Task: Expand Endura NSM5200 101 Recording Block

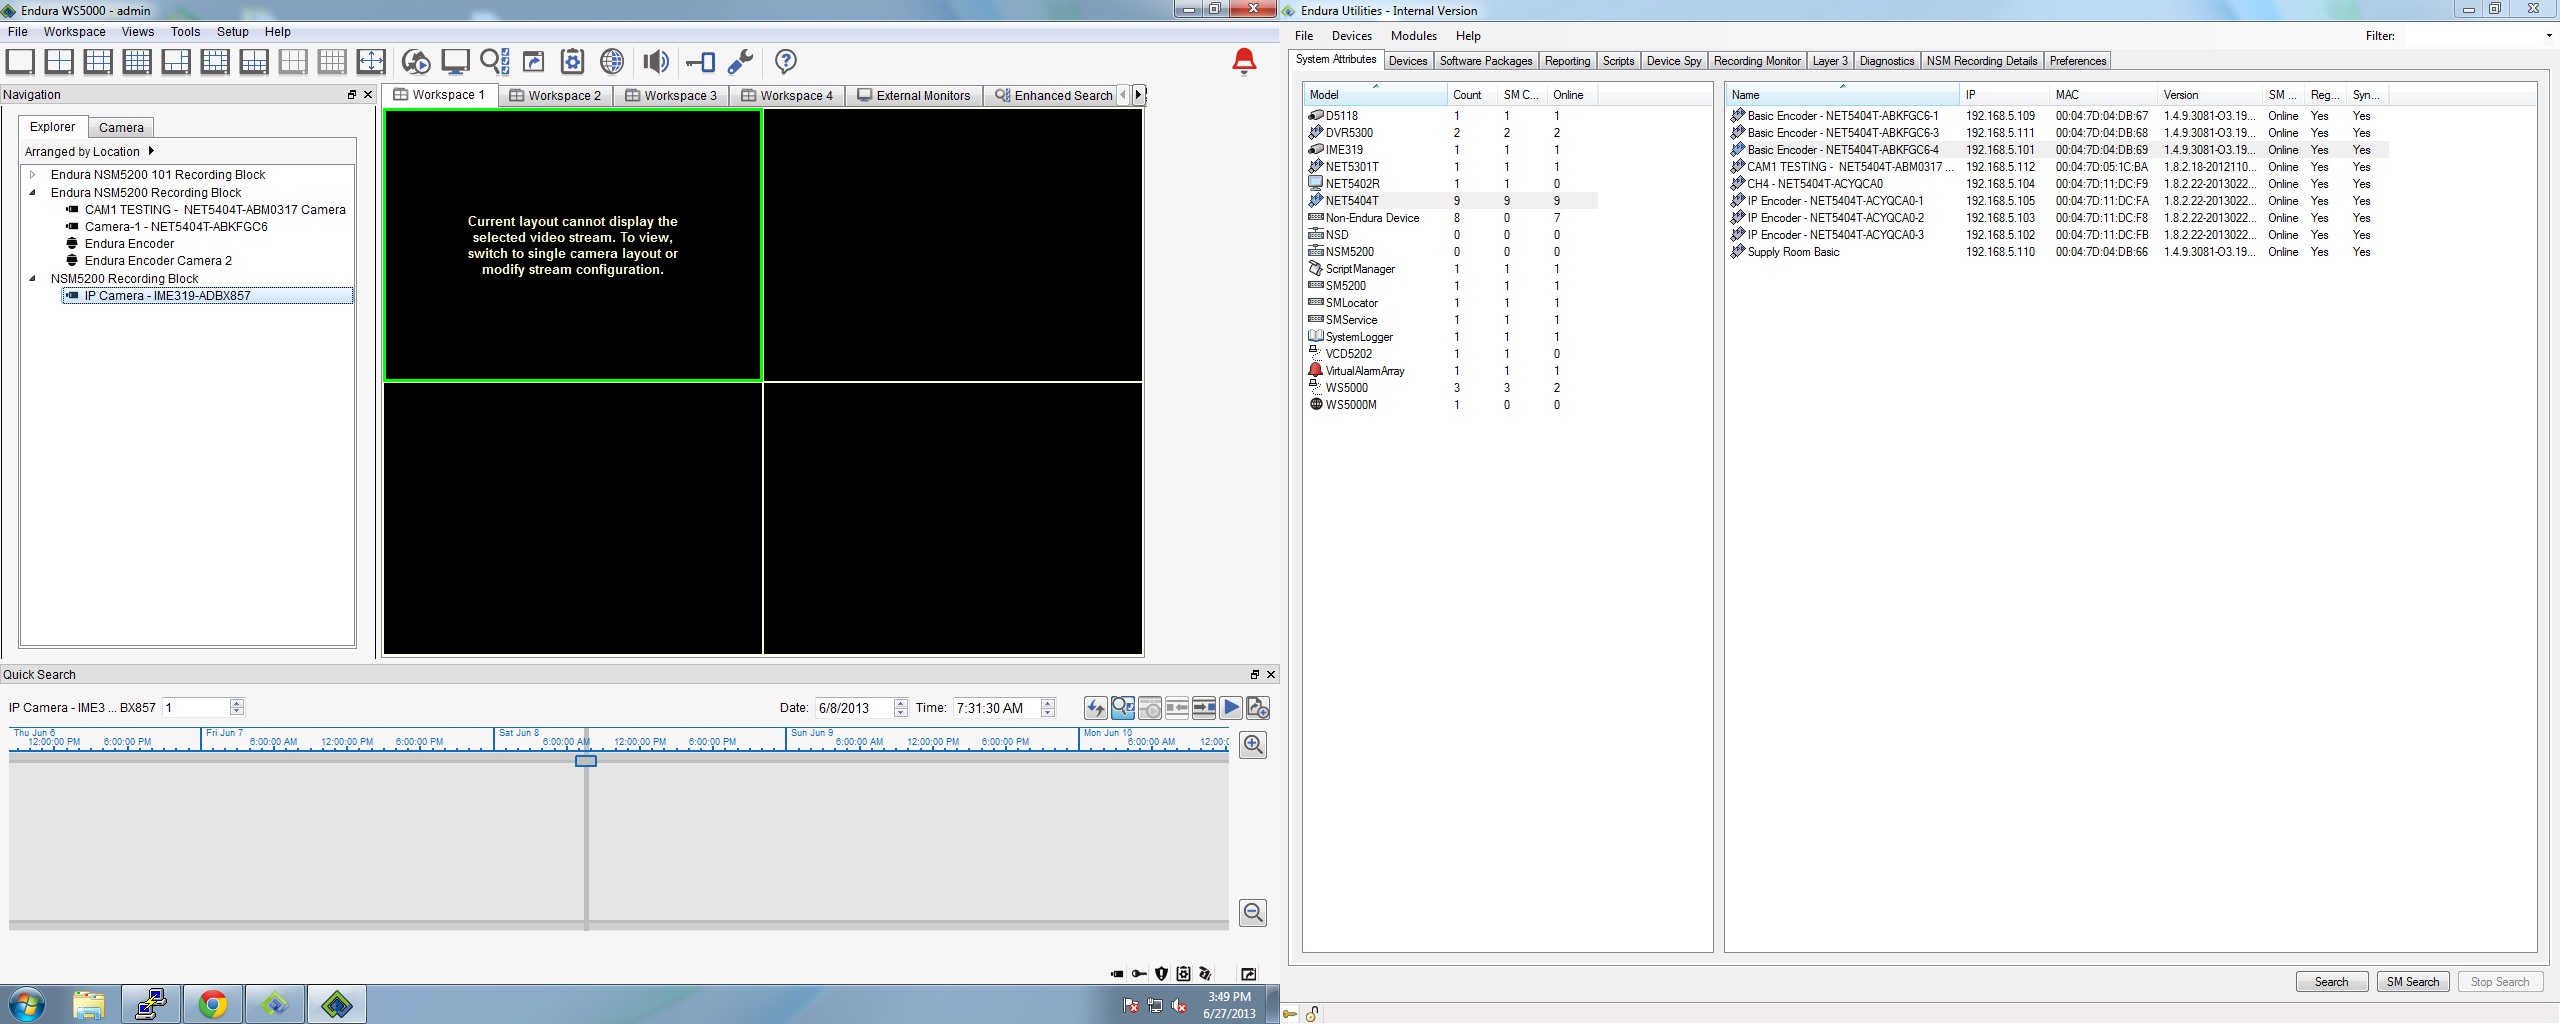Action: point(33,175)
